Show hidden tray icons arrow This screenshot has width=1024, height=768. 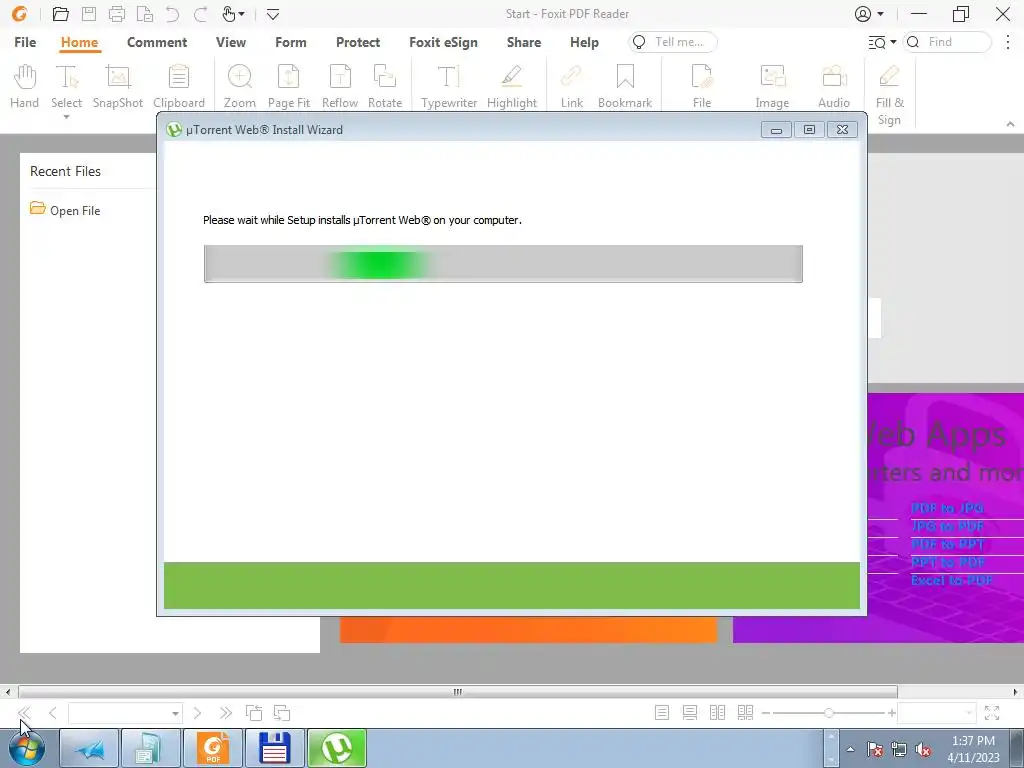850,749
